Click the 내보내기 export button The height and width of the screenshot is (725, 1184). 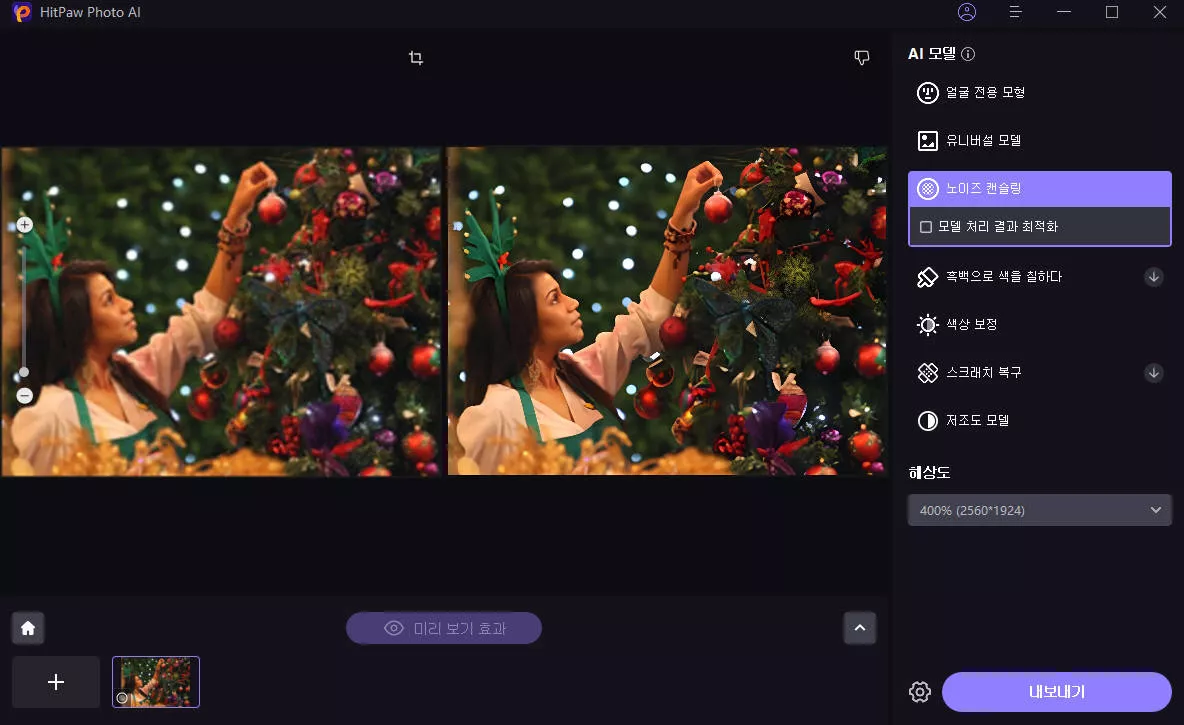tap(1056, 692)
